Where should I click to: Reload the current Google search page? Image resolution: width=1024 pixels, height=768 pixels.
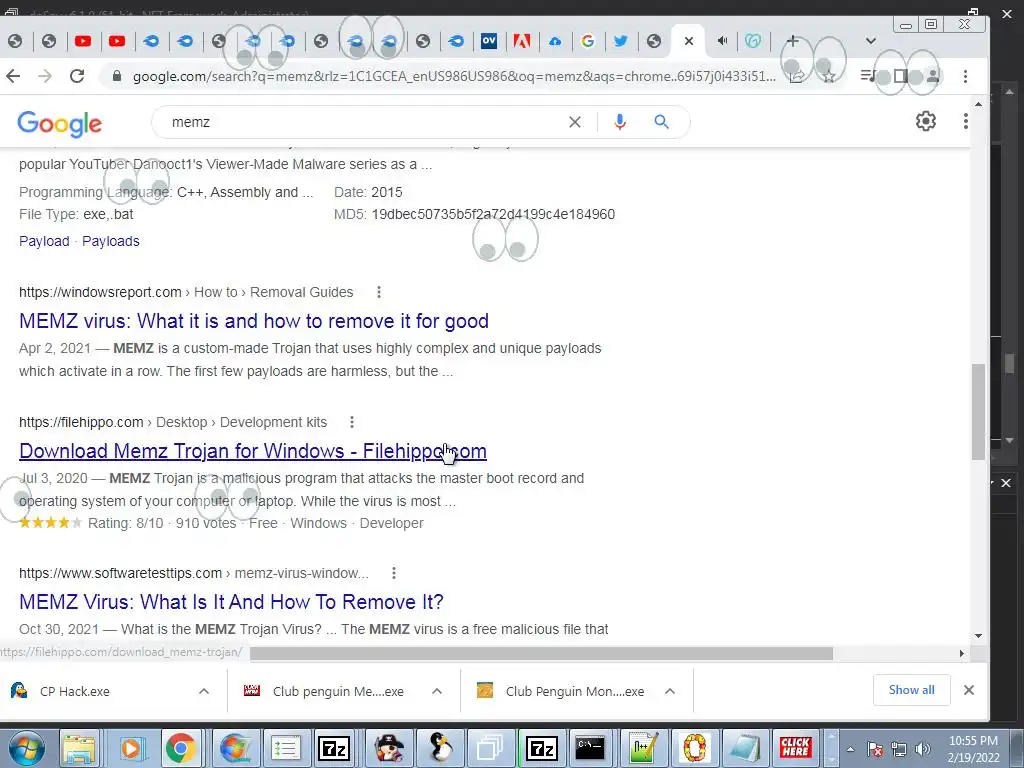pos(77,76)
